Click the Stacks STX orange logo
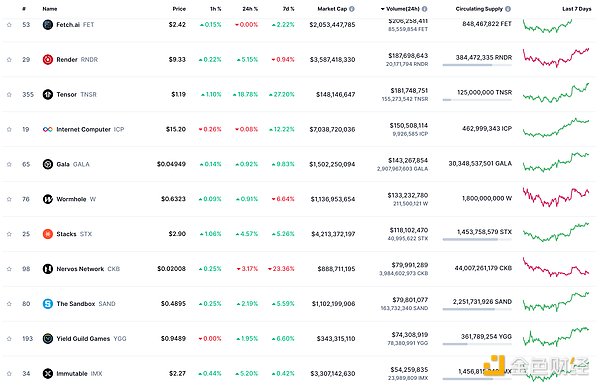Image resolution: width=600 pixels, height=387 pixels. pyautogui.click(x=48, y=234)
